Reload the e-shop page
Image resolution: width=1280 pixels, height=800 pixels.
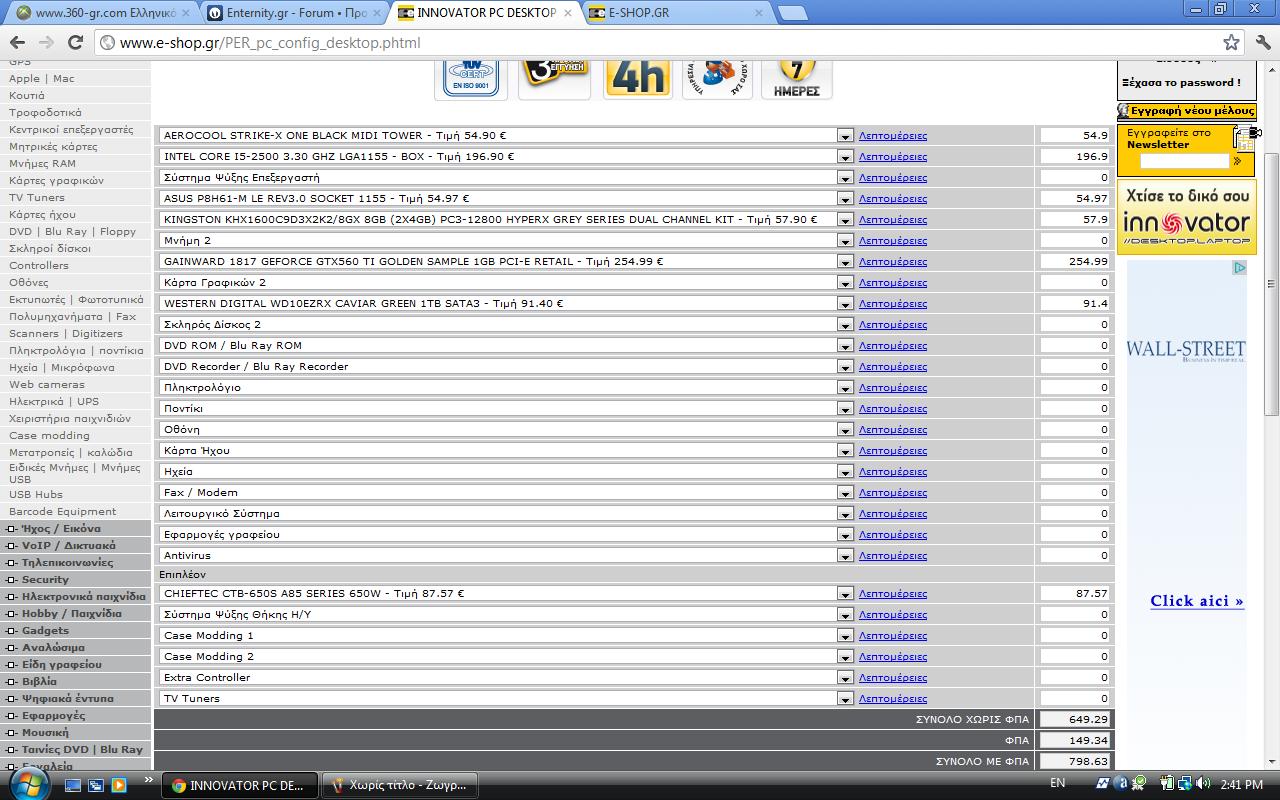(x=75, y=42)
